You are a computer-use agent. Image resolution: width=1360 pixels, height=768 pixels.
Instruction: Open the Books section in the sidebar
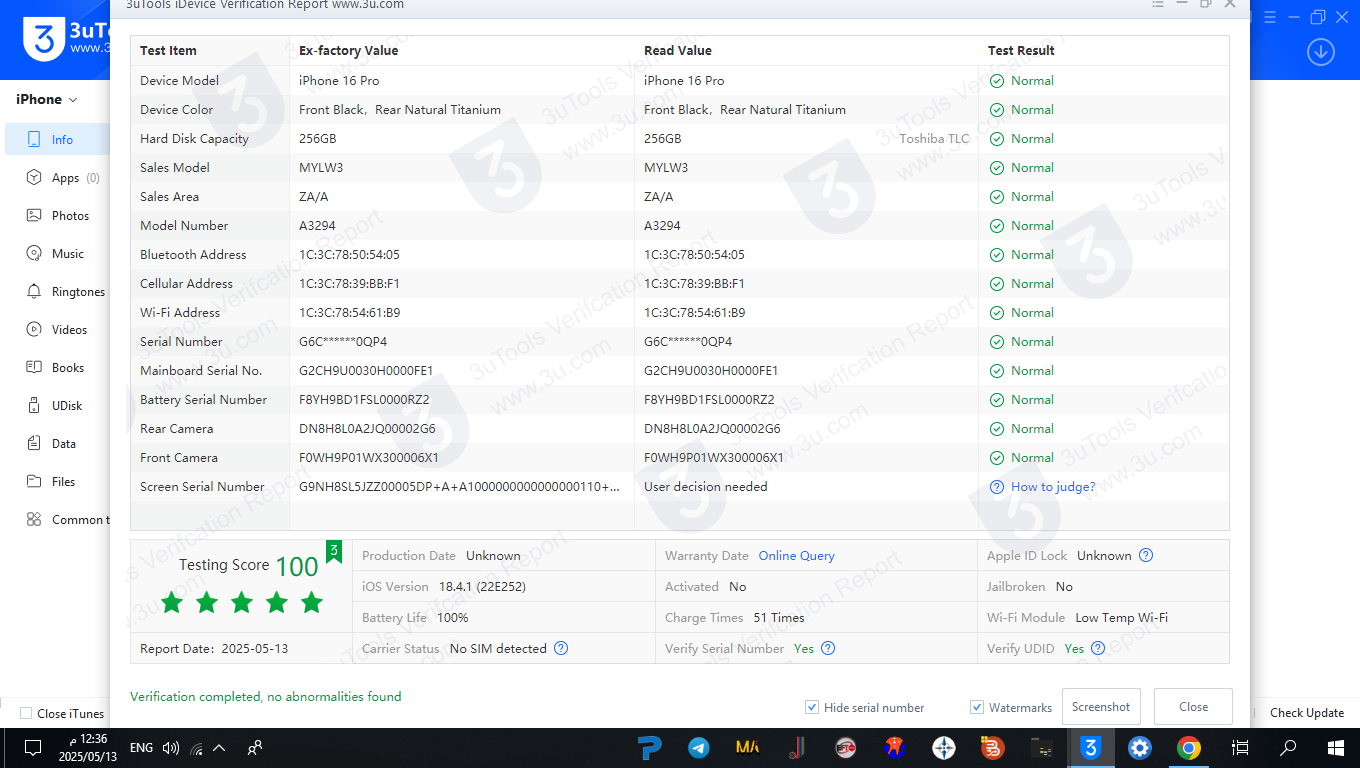[x=57, y=368]
